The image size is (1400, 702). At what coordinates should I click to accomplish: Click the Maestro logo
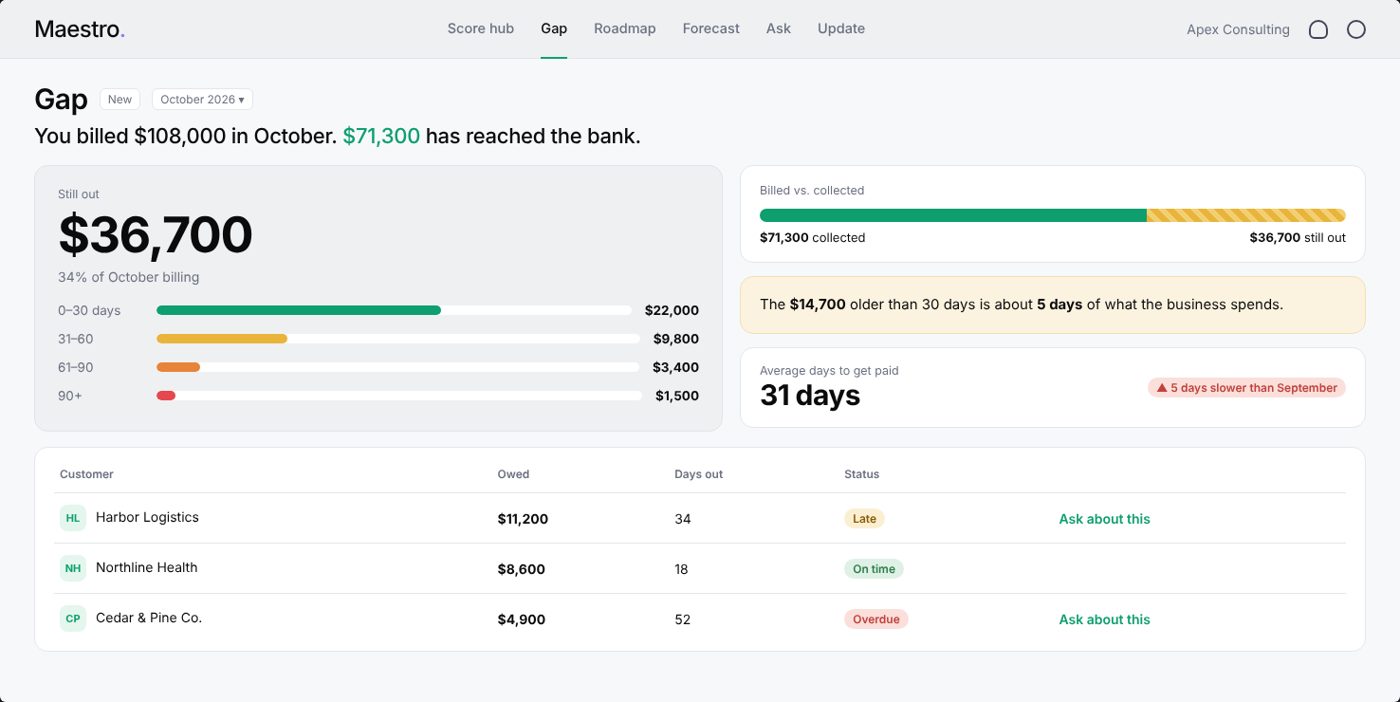80,29
